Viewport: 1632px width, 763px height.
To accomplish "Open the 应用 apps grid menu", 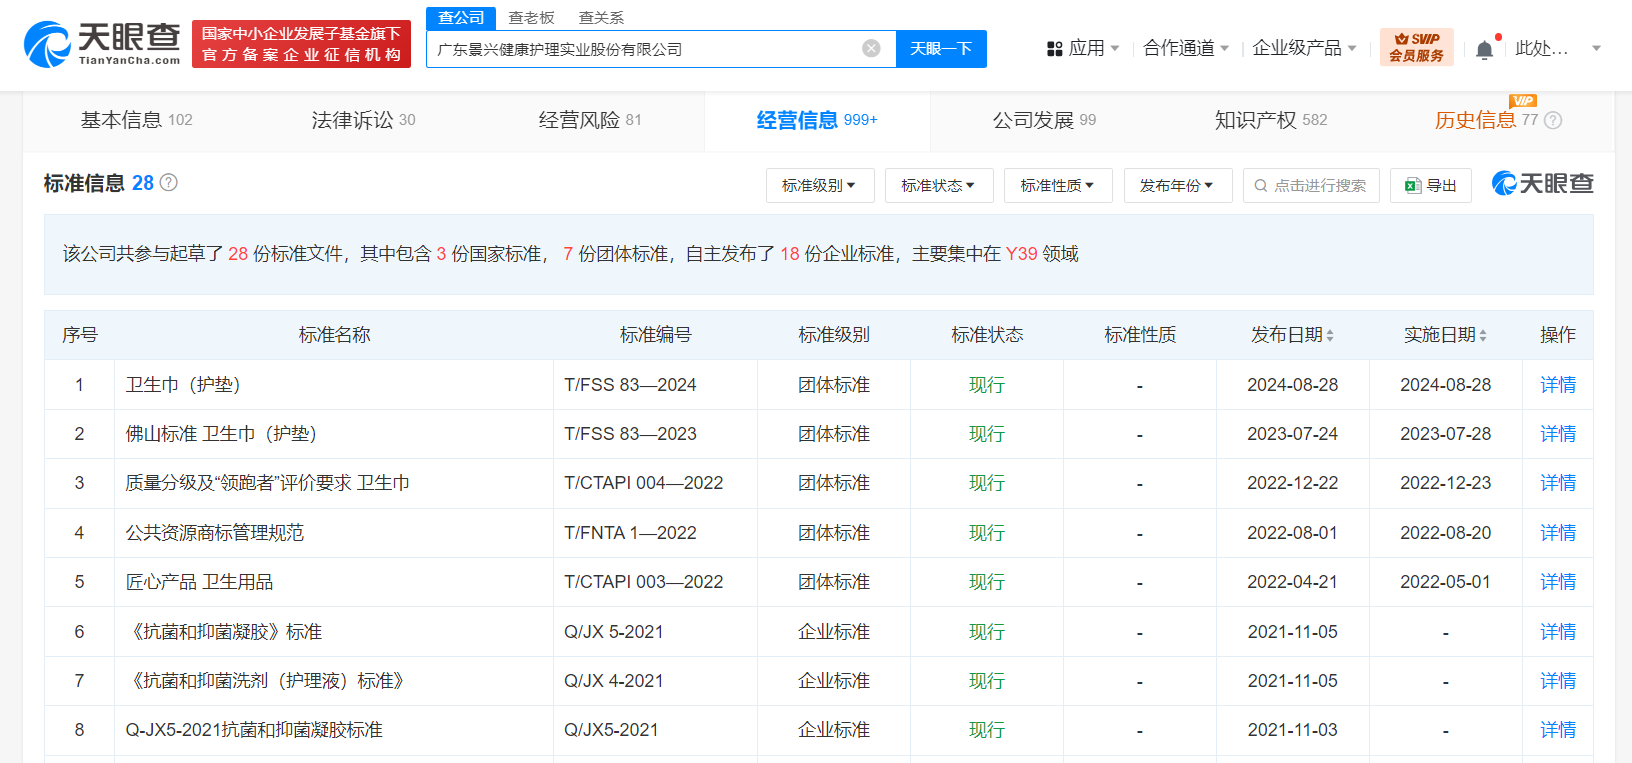I will coord(1082,48).
